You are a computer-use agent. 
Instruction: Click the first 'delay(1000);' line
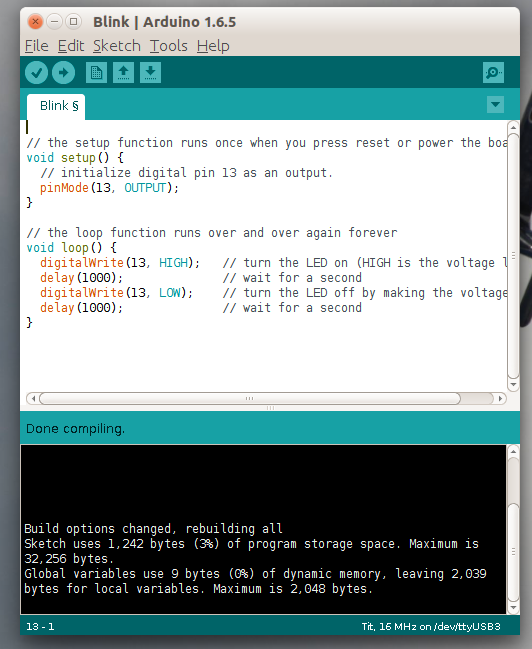click(81, 278)
